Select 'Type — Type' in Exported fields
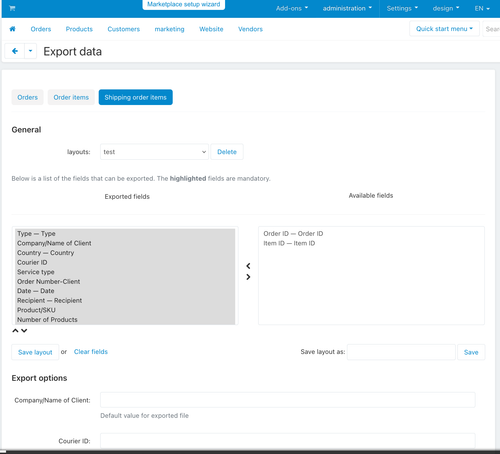Screen dimensions: 500x454 click(125, 234)
